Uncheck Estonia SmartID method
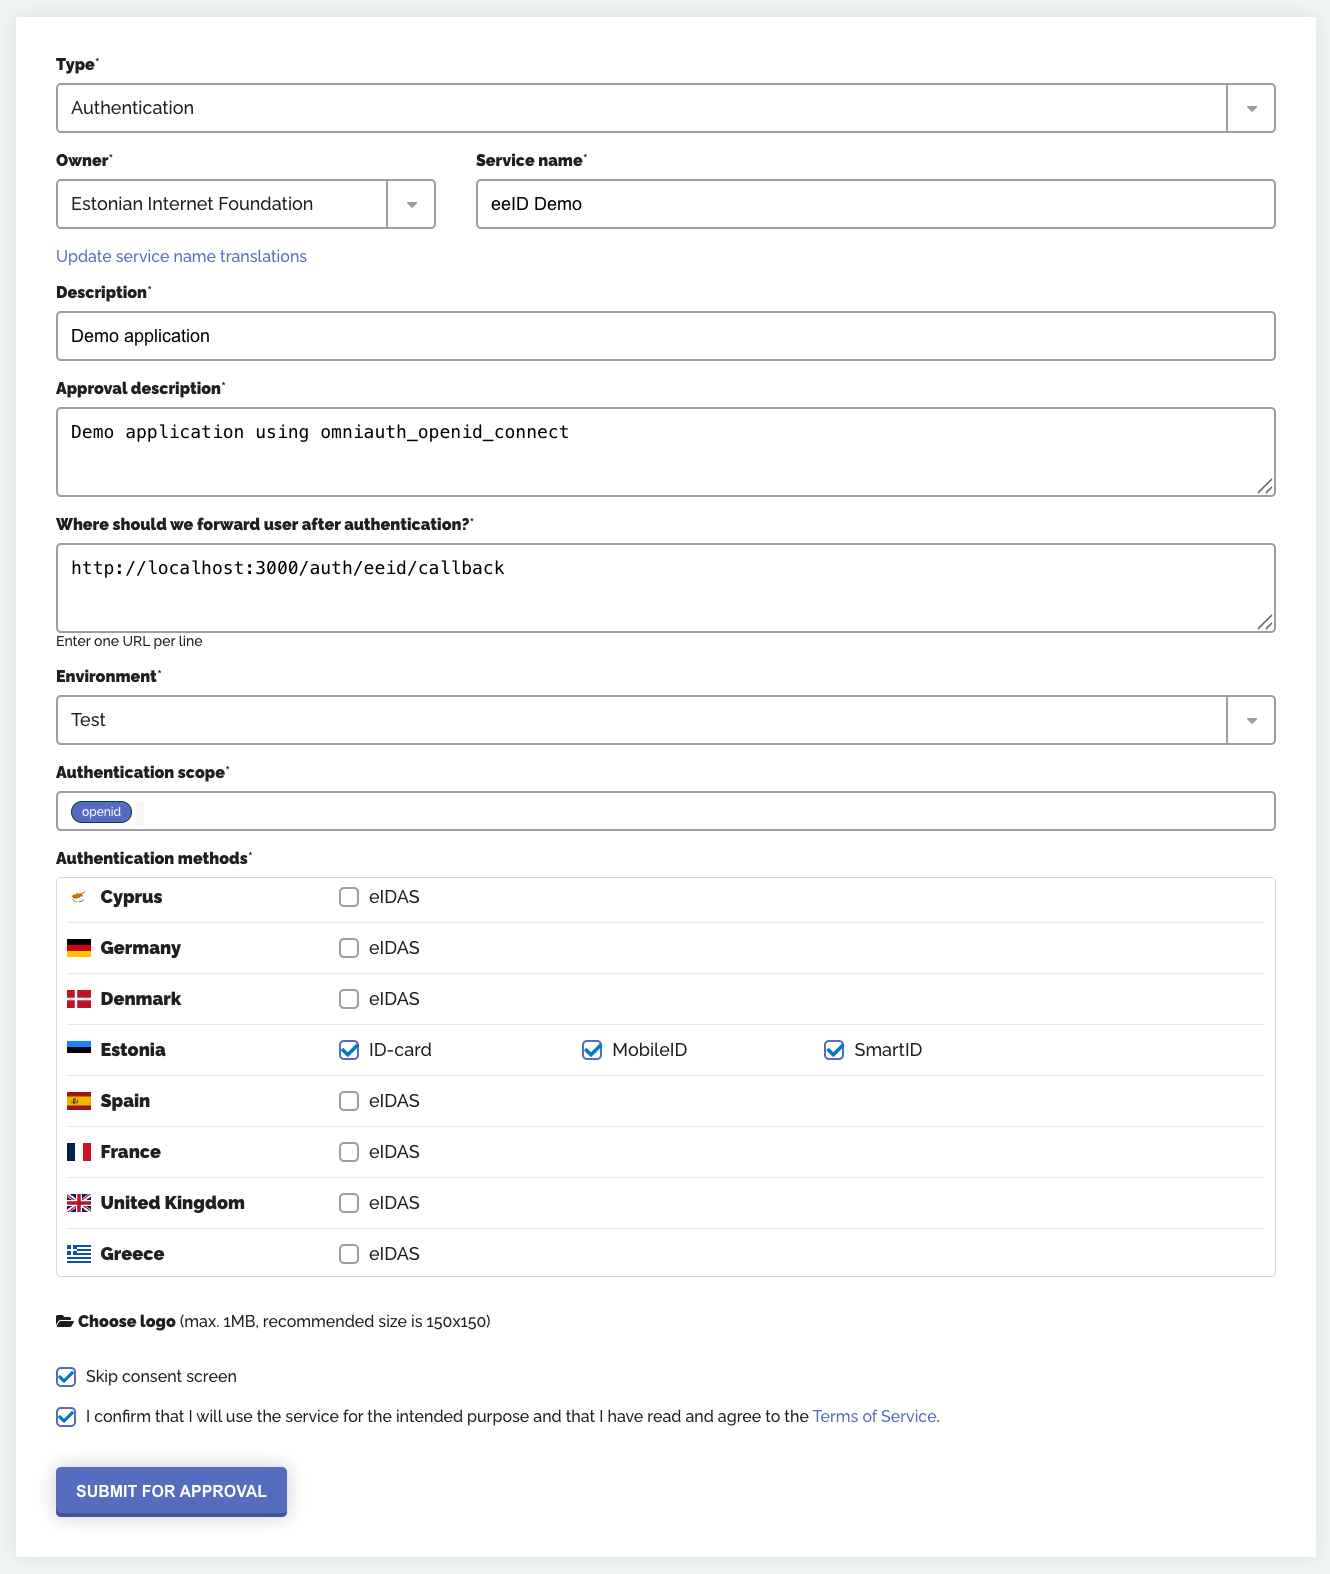This screenshot has height=1574, width=1330. (x=834, y=1050)
